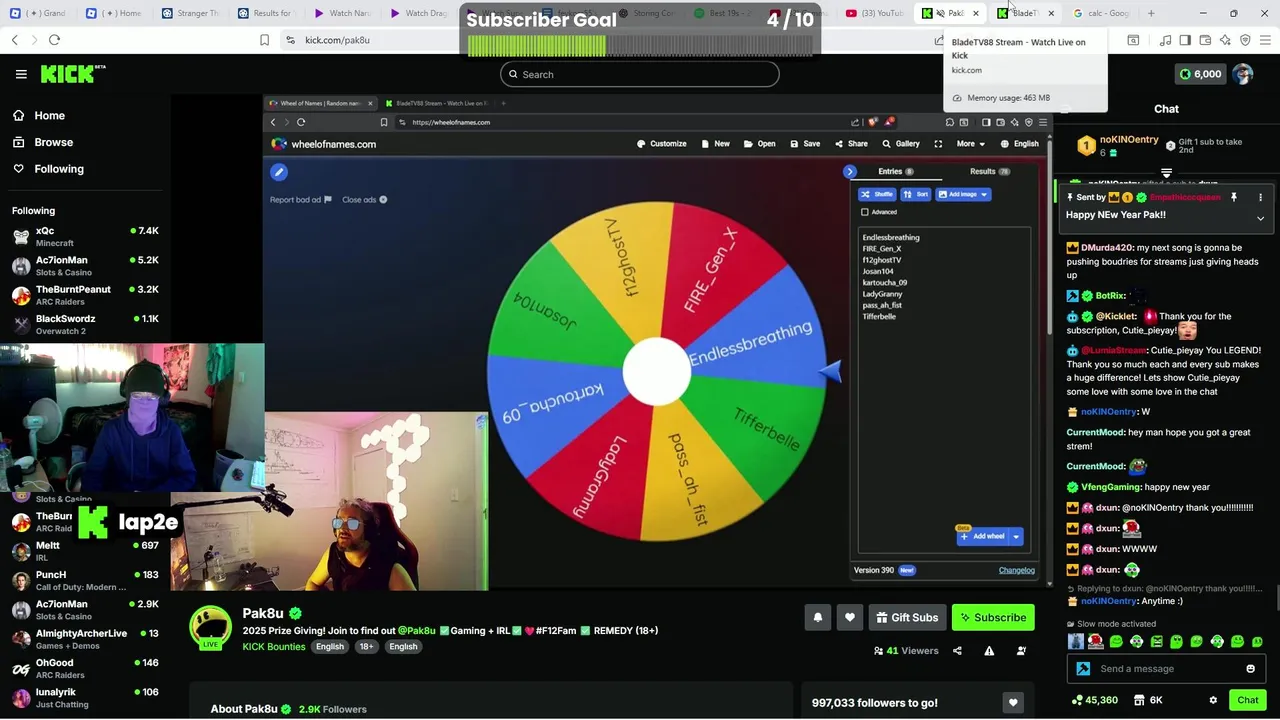1280x720 pixels.
Task: Click the notification bell for Pak8u
Action: 817,617
